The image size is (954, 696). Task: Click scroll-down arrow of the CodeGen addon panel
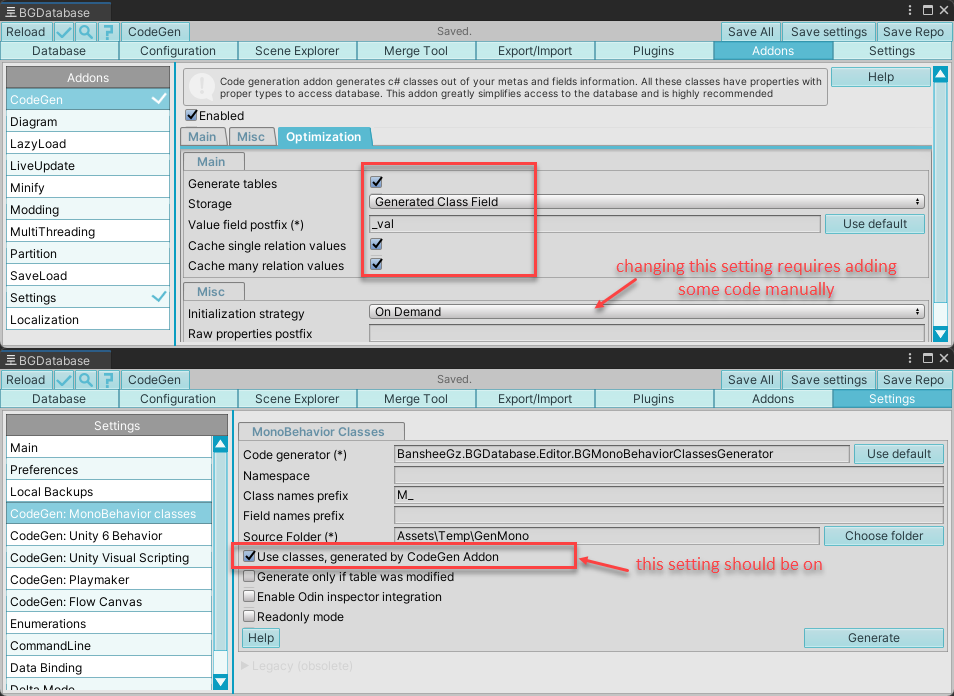[941, 333]
